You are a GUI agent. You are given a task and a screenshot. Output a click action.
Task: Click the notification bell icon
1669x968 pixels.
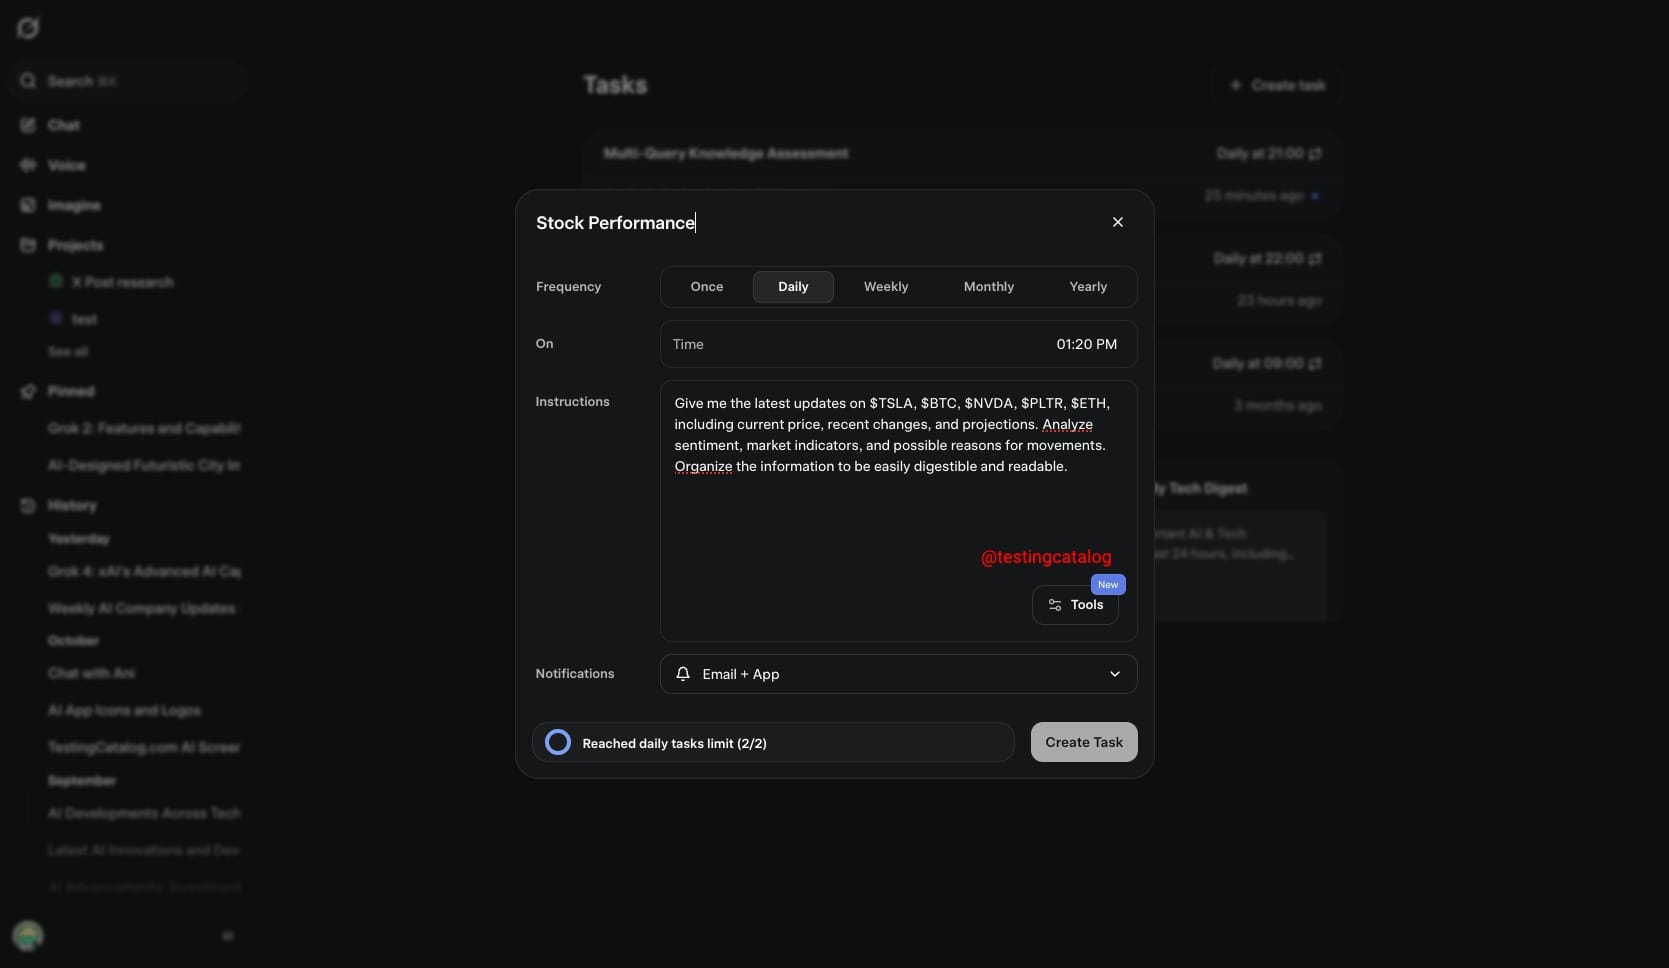pyautogui.click(x=683, y=674)
